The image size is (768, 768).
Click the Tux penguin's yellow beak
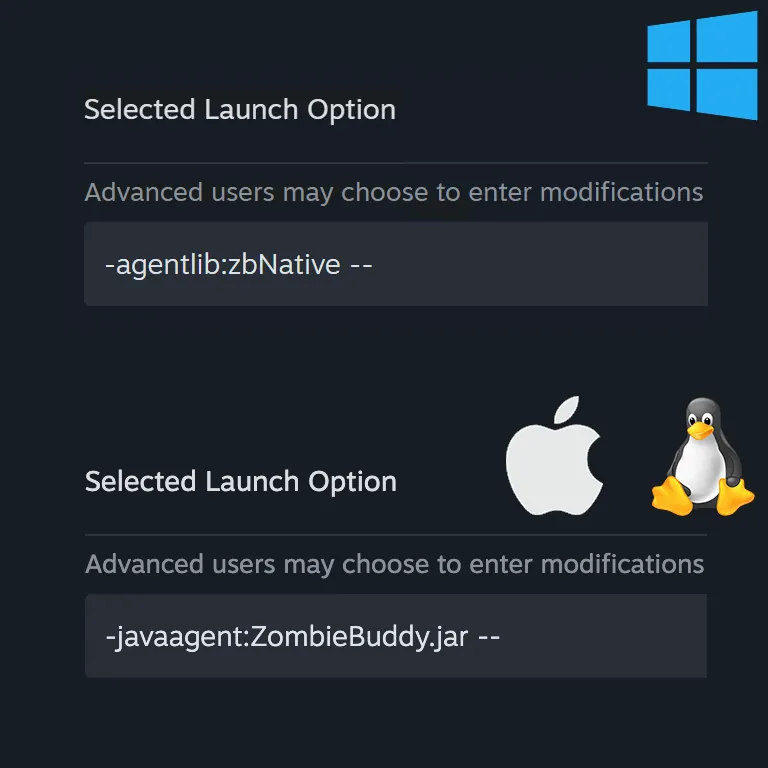(x=700, y=431)
